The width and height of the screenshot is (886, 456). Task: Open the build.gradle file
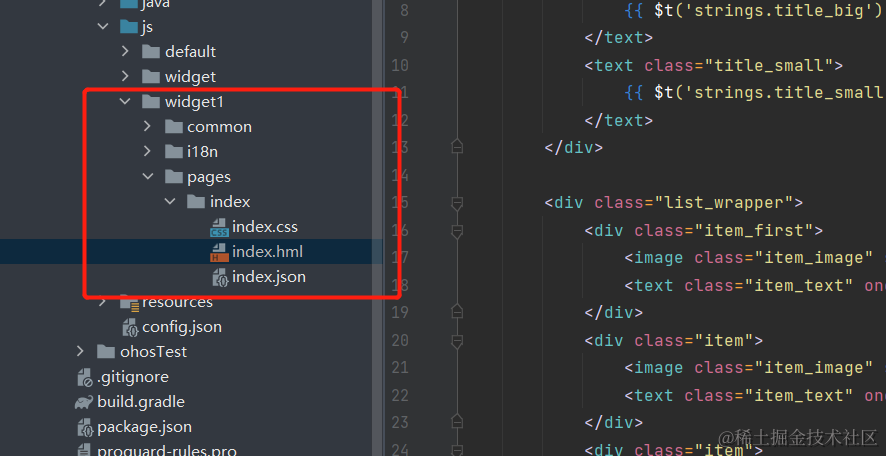tap(141, 402)
